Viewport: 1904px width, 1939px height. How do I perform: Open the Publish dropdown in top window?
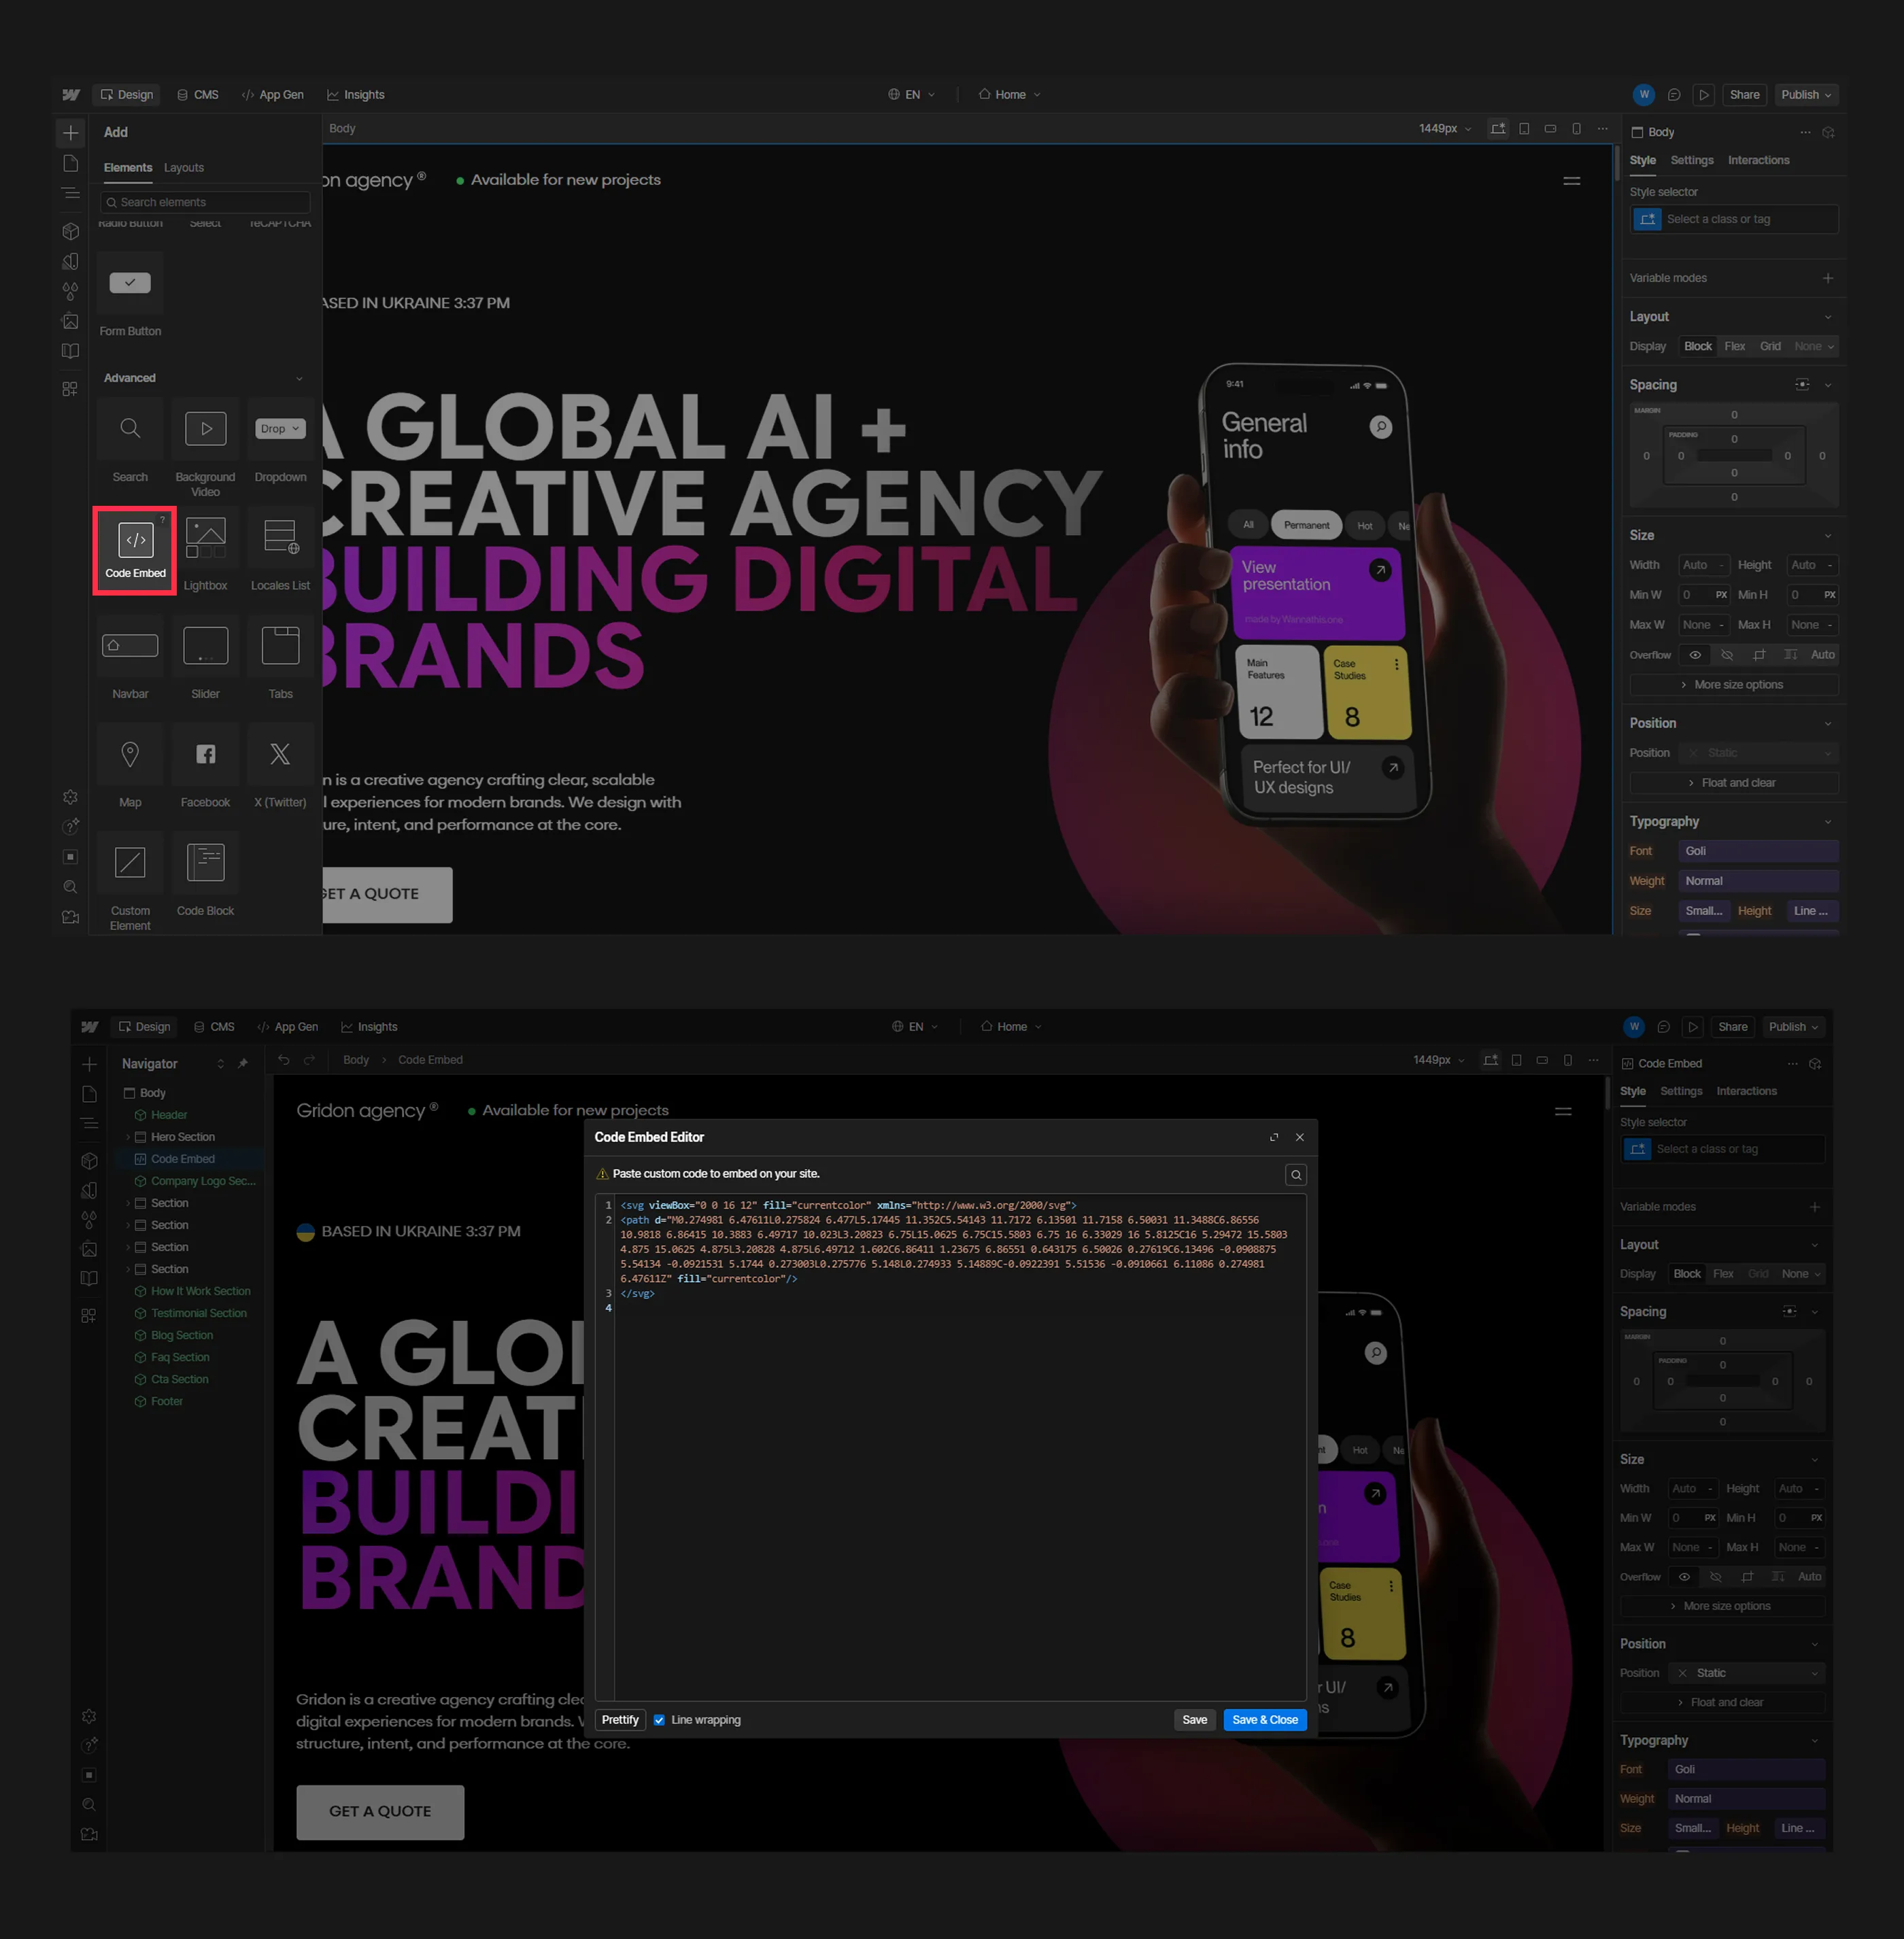1806,95
